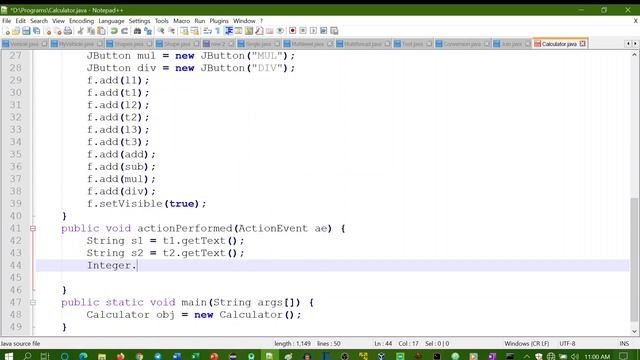This screenshot has width=640, height=360.
Task: Click the Replace toolbar icon
Action: (148, 31)
